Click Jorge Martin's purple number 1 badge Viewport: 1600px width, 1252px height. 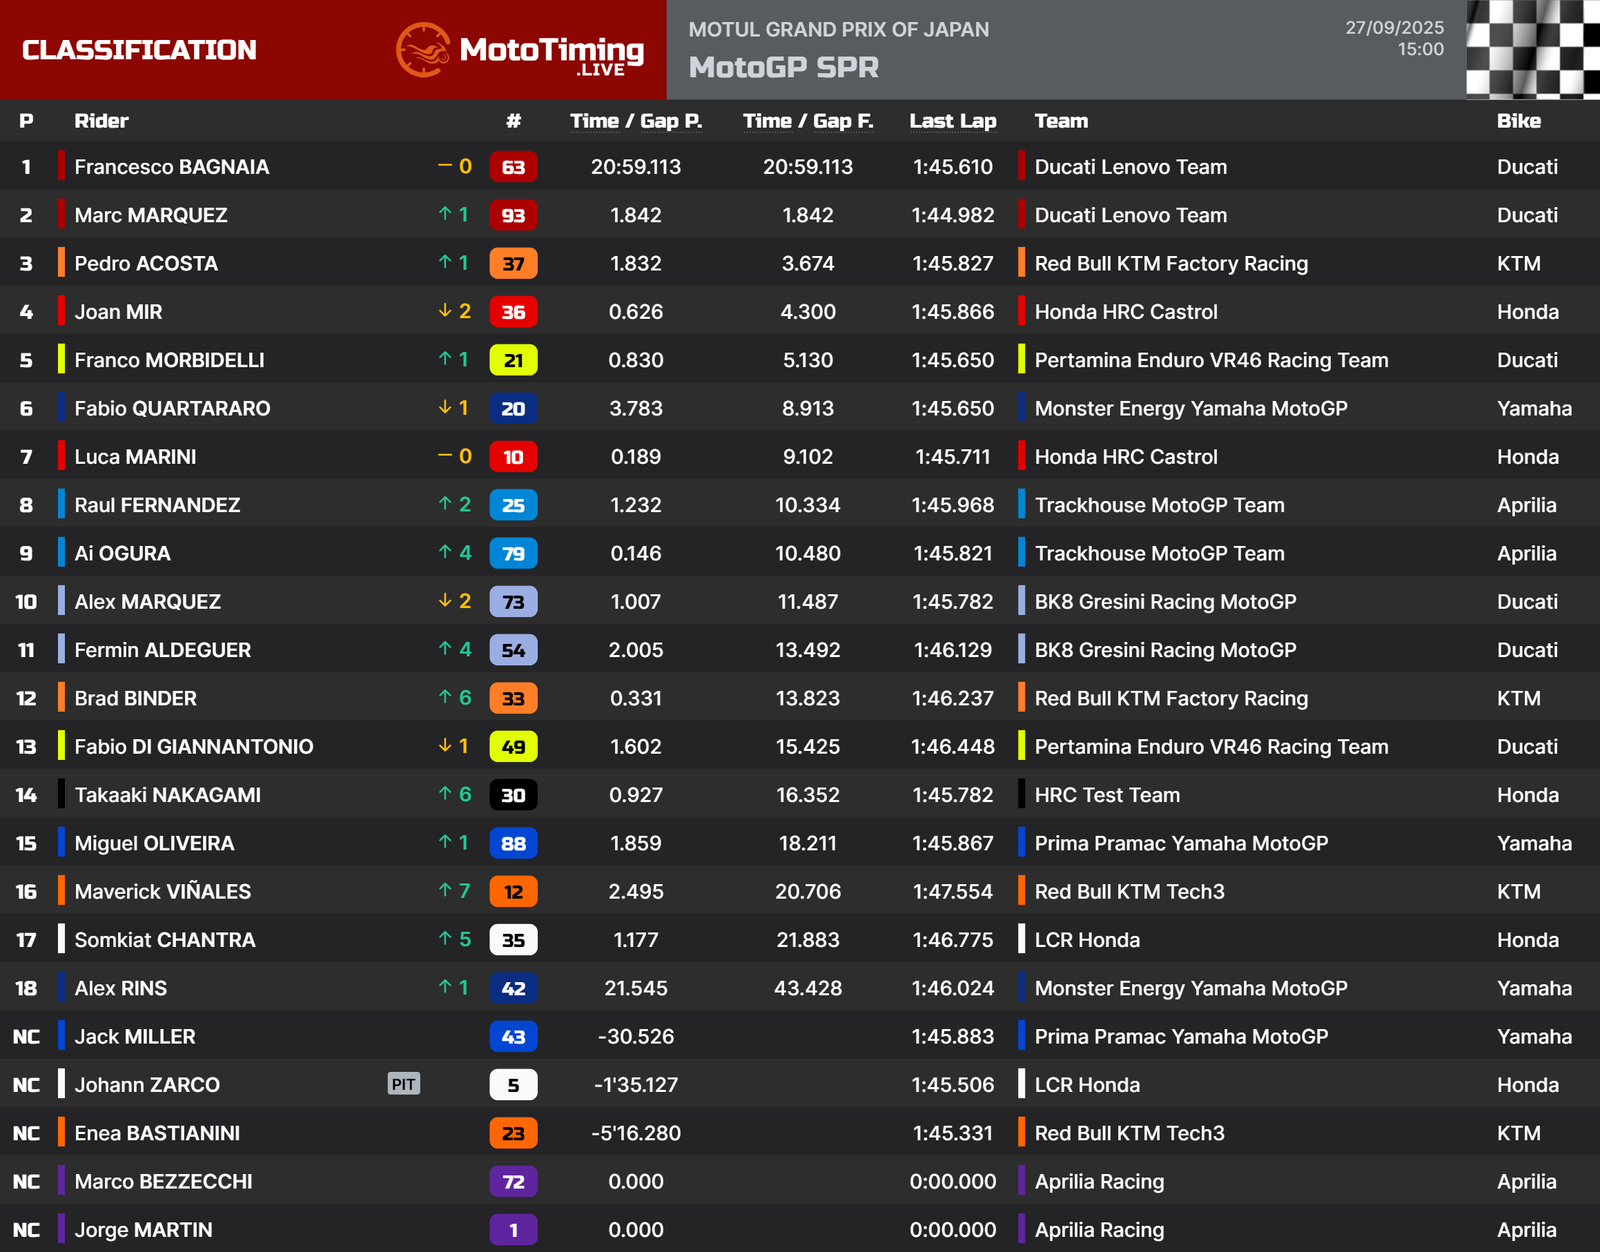click(x=513, y=1230)
